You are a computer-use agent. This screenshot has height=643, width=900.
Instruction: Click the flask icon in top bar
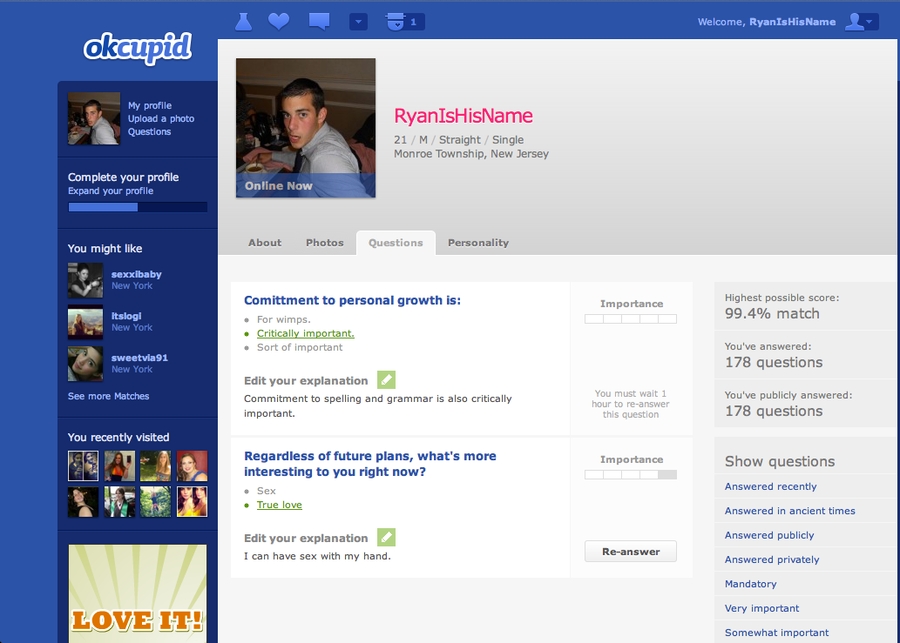click(x=243, y=21)
